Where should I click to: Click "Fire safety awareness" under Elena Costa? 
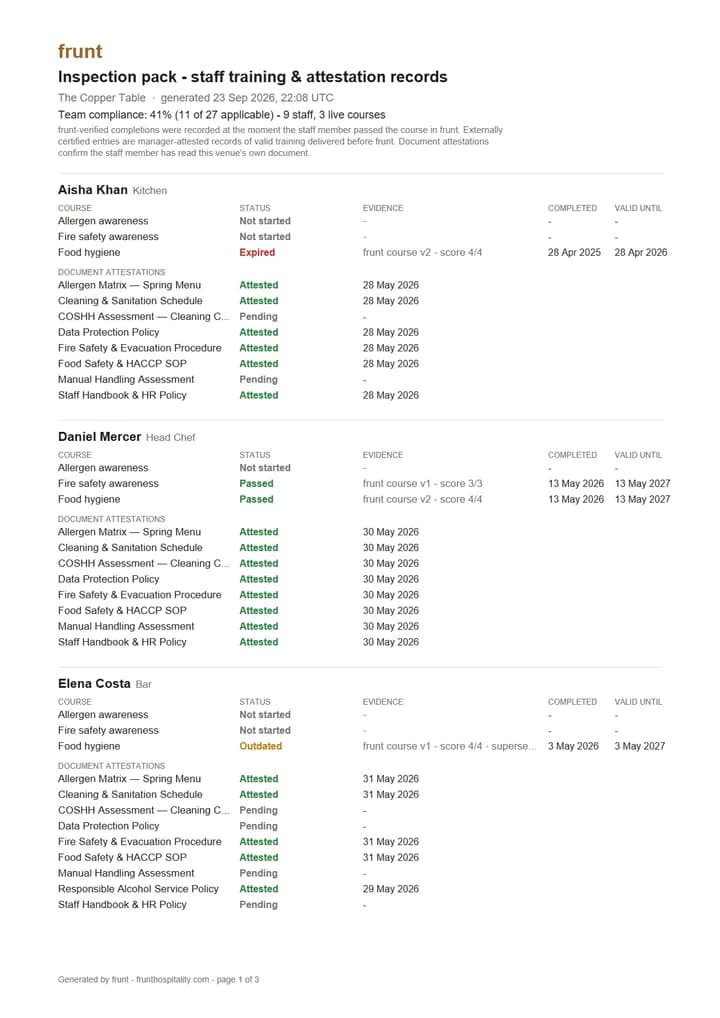click(108, 730)
